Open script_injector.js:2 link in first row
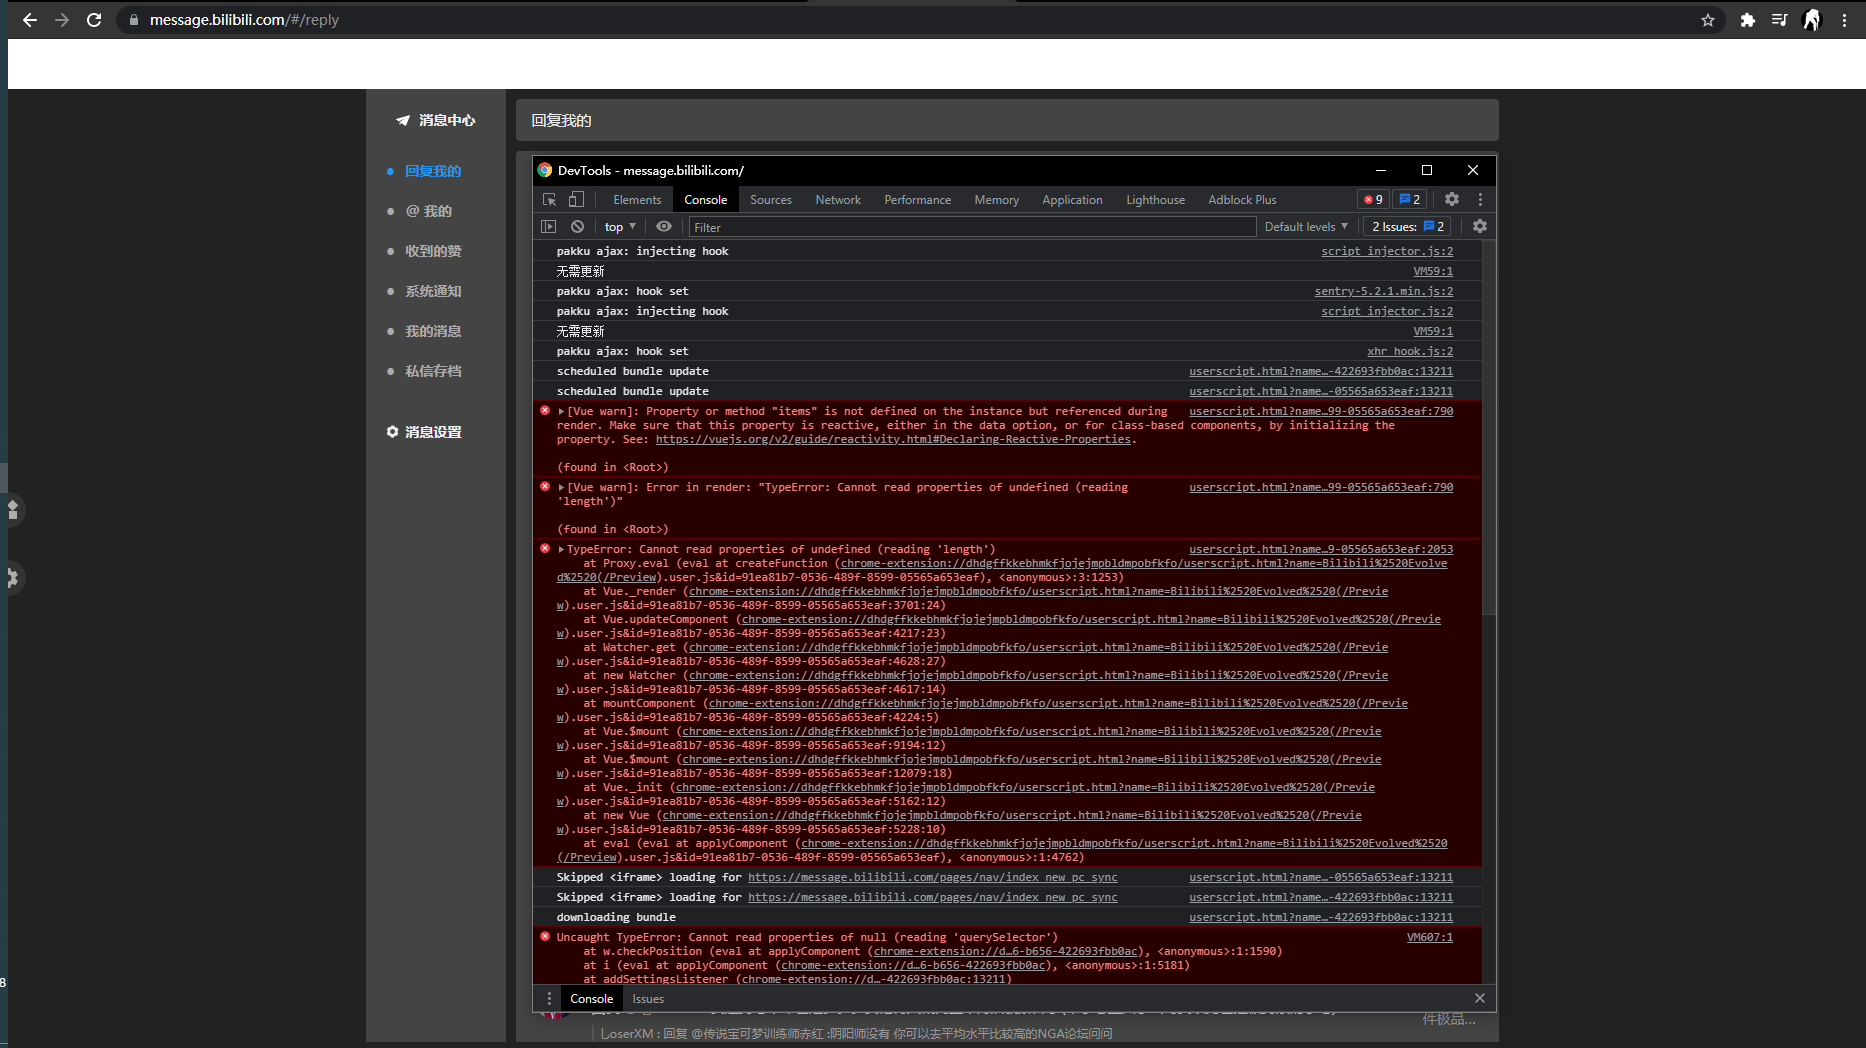Screen dimensions: 1866x1048 [1387, 252]
